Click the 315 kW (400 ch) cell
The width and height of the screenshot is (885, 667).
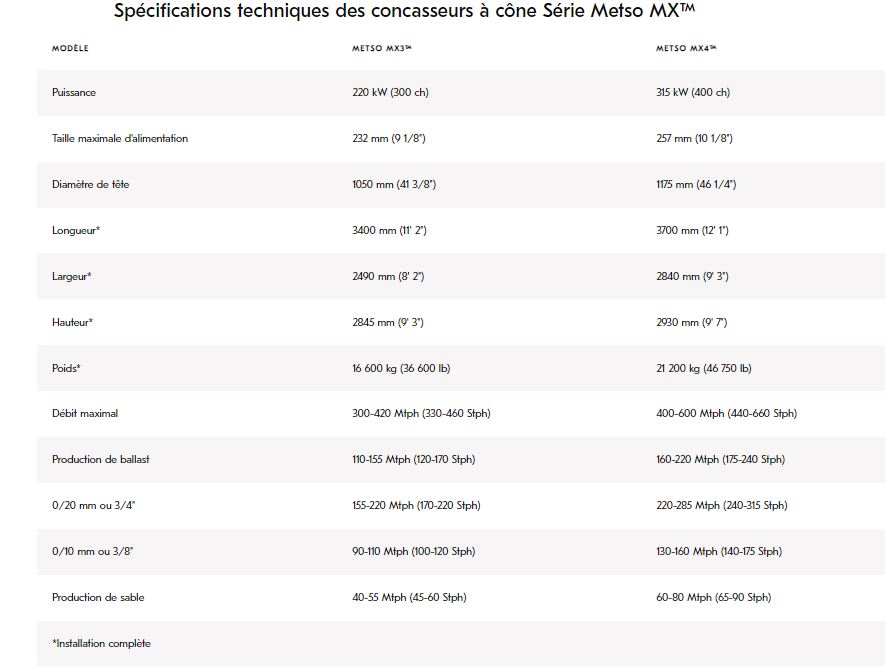point(693,93)
